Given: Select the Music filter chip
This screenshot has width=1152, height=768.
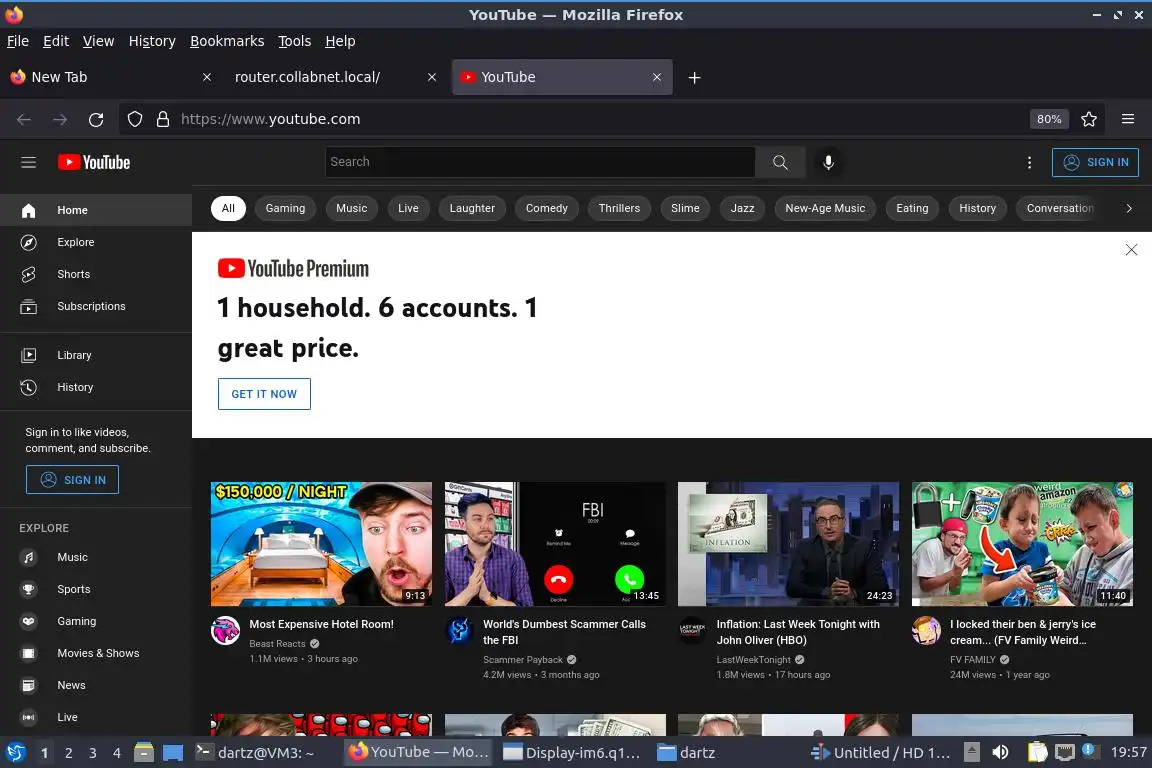Looking at the screenshot, I should tap(352, 209).
